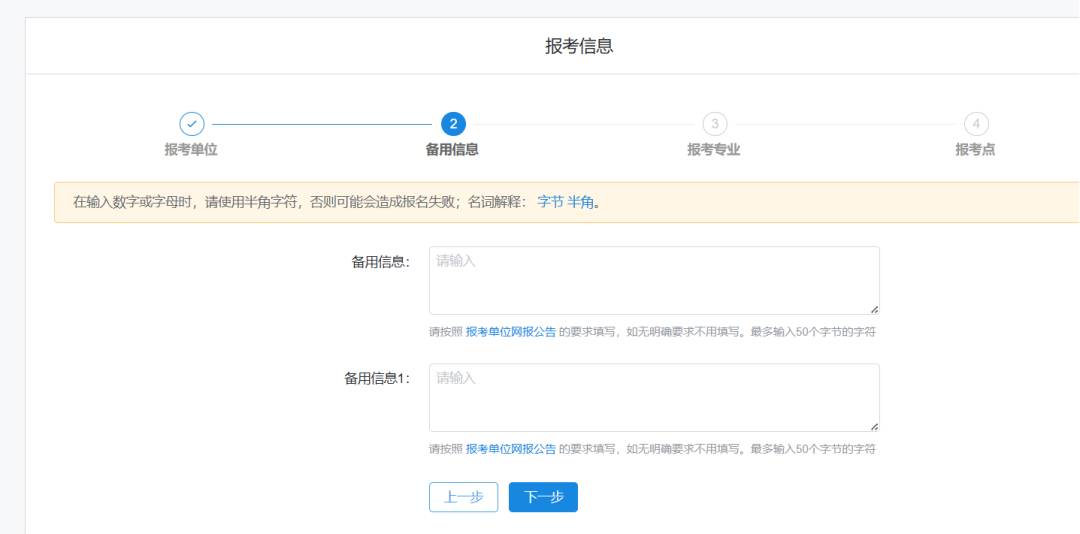Select the 报考专业 step label

(x=713, y=150)
